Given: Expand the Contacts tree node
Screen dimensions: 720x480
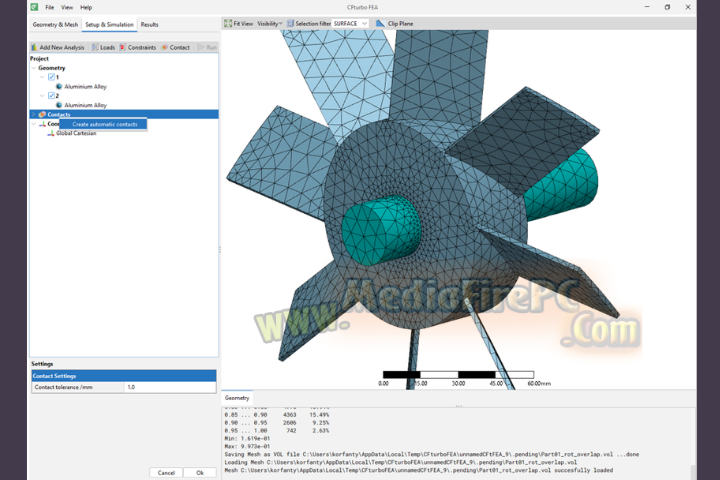Looking at the screenshot, I should click(x=34, y=114).
